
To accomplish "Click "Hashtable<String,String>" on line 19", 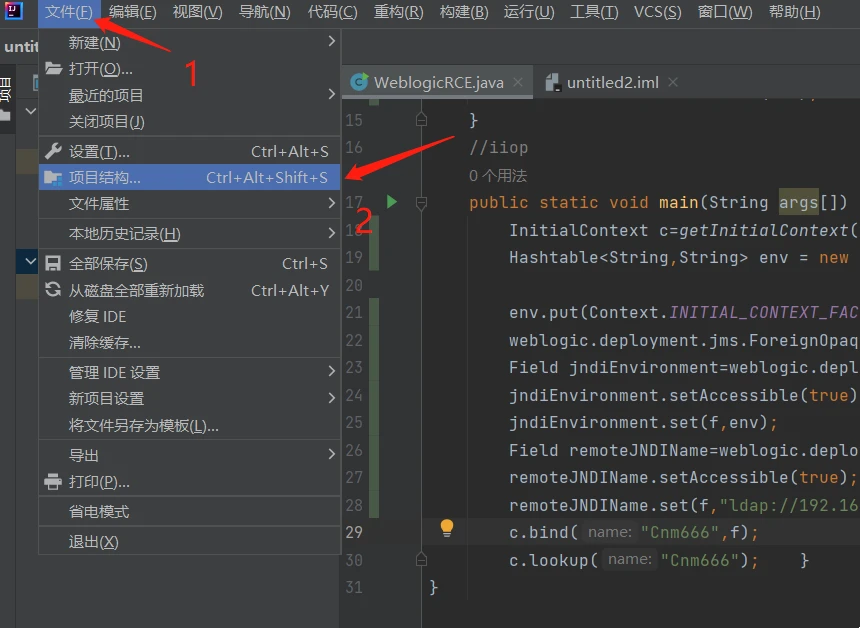I will [x=629, y=258].
